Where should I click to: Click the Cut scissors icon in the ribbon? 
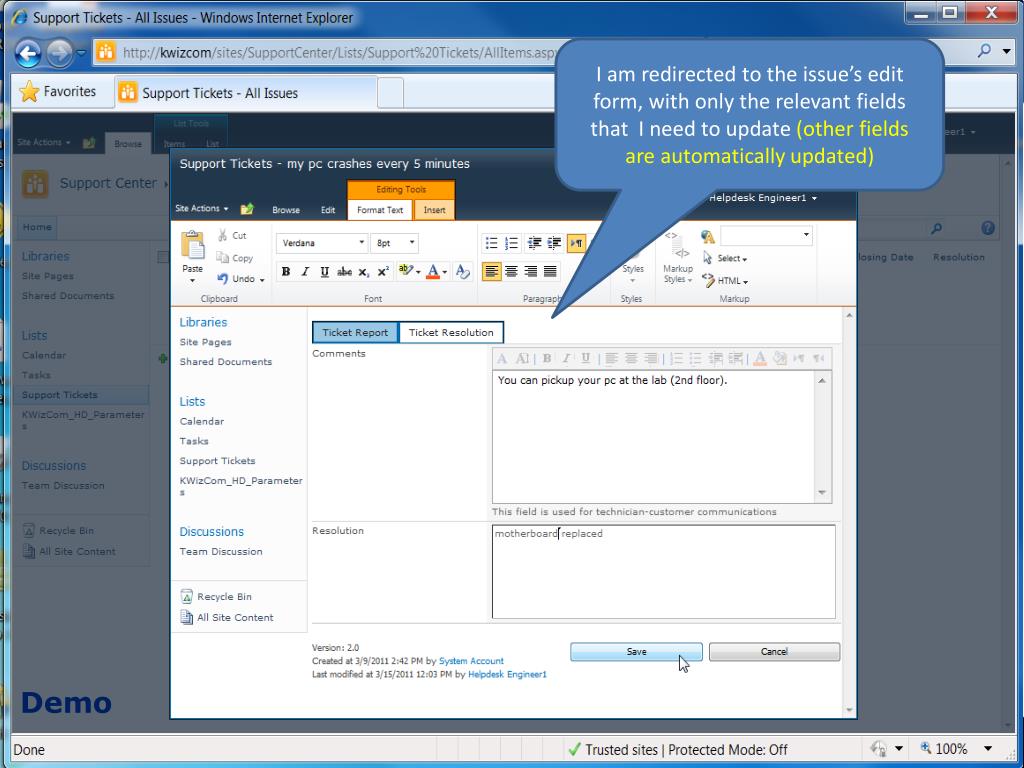pos(223,235)
